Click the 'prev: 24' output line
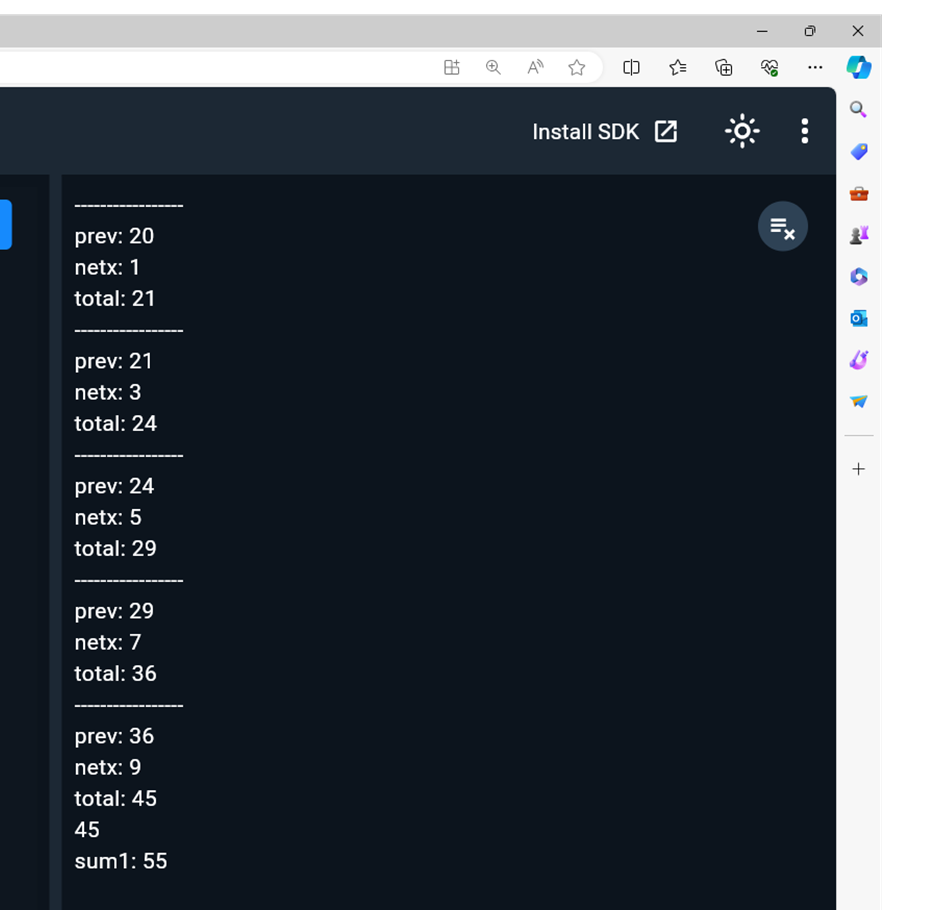 [114, 486]
